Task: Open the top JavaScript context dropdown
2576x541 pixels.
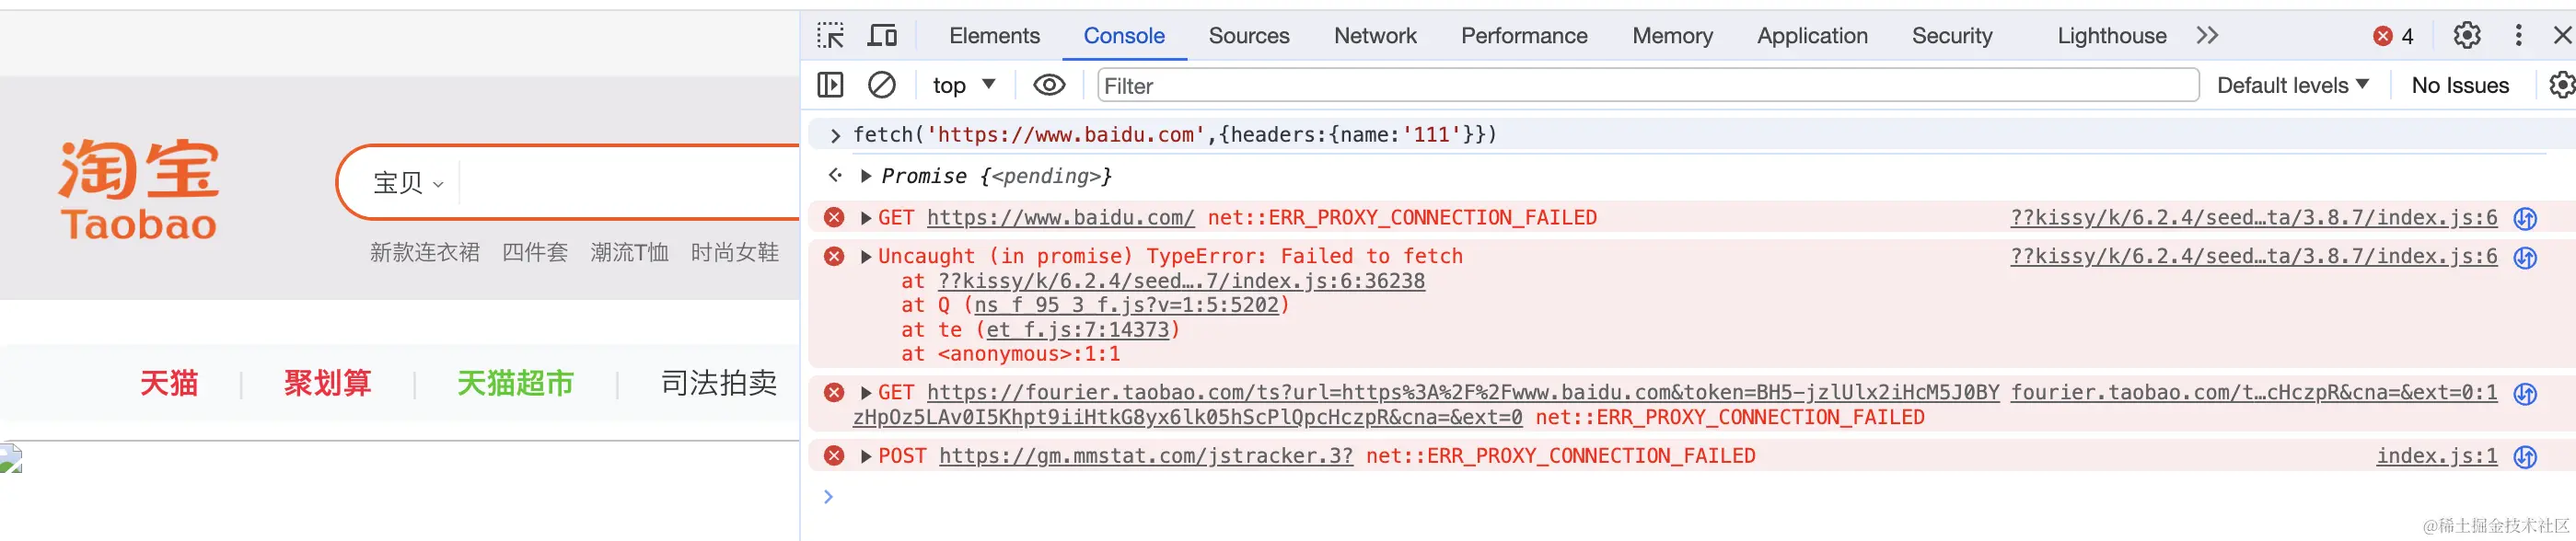Action: point(963,85)
